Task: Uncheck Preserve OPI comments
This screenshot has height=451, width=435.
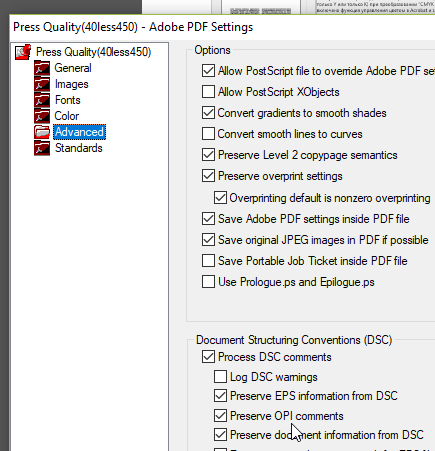Action: click(x=220, y=416)
